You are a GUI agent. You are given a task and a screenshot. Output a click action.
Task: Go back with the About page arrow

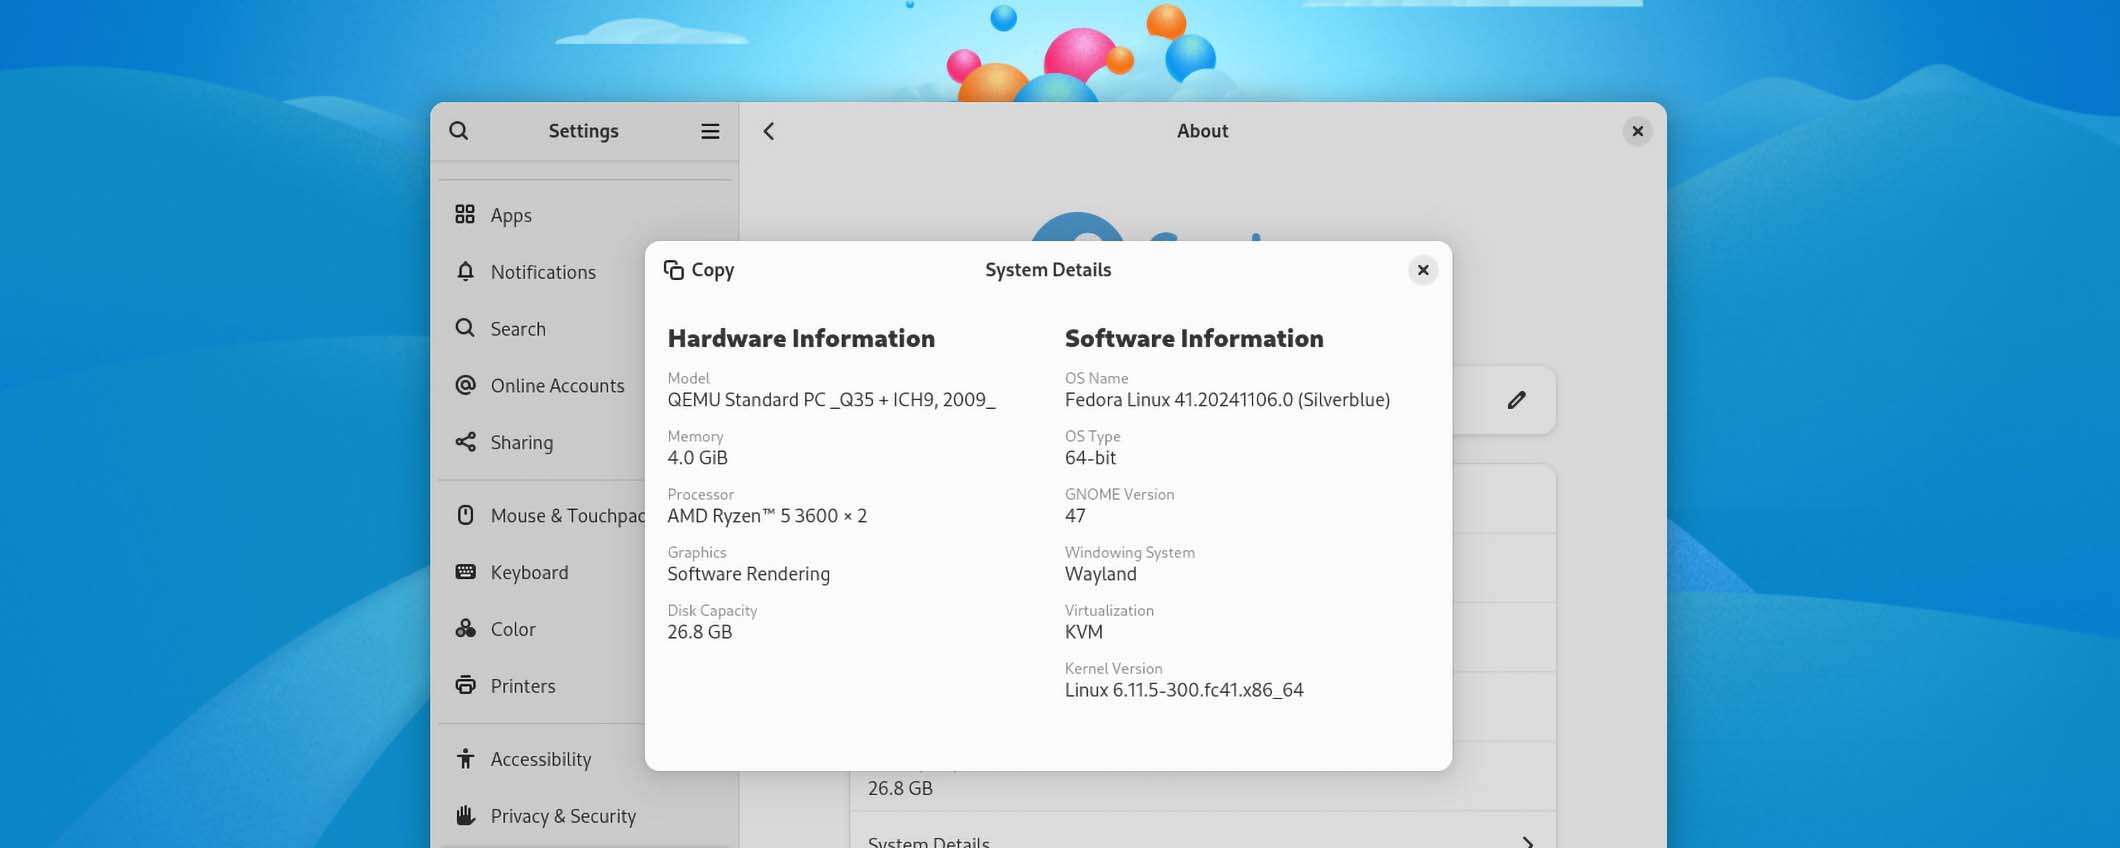coord(768,131)
